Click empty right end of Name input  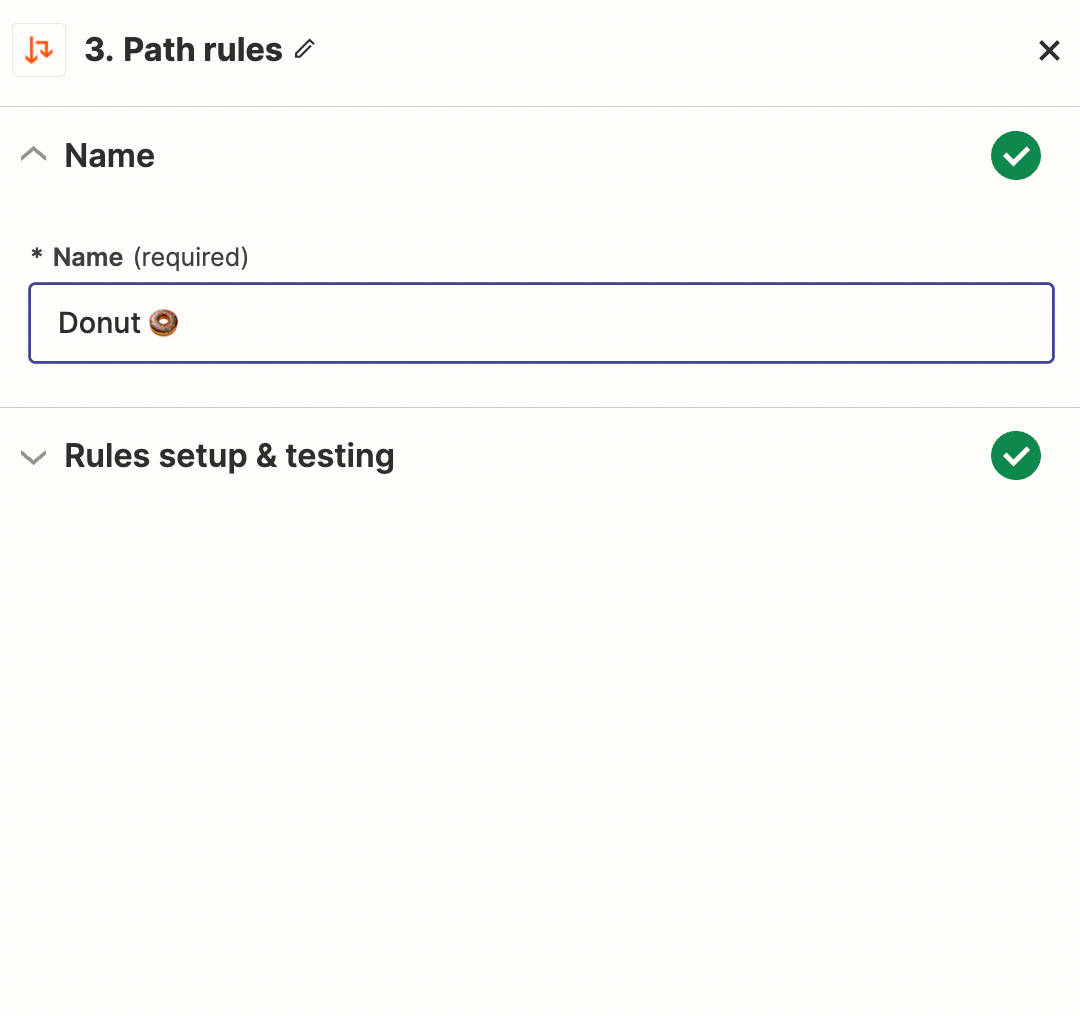(x=950, y=323)
